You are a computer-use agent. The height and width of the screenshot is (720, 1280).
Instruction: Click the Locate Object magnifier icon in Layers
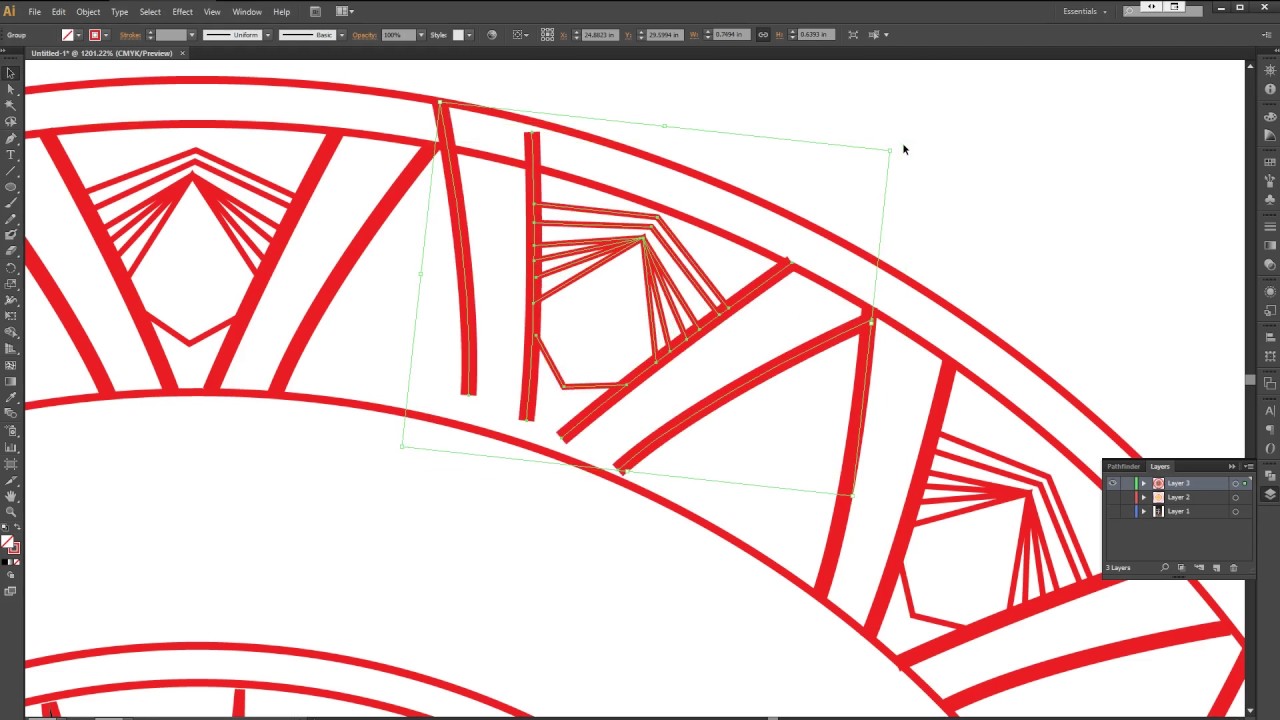click(1165, 568)
